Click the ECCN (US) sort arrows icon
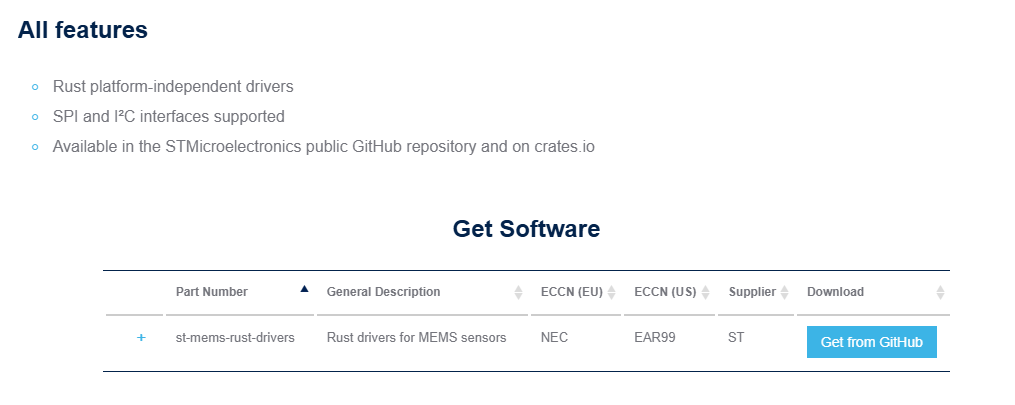The height and width of the screenshot is (405, 1015). 706,292
